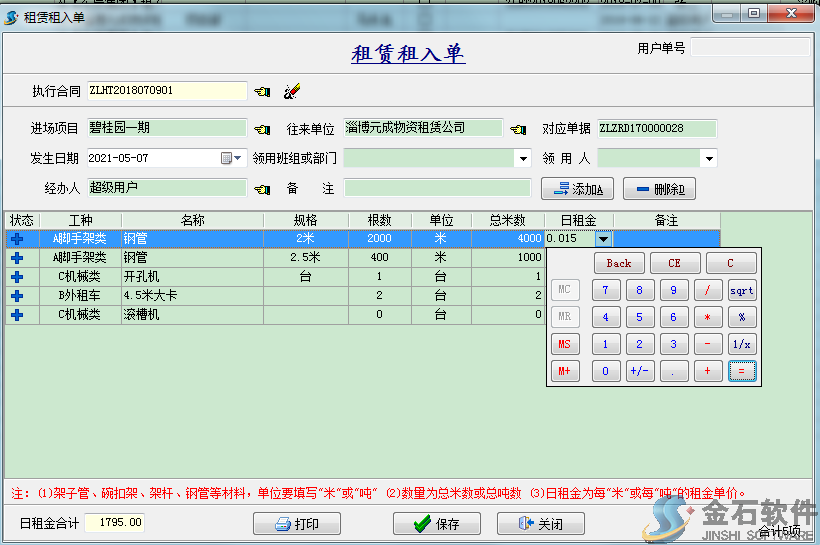
Task: Click the lookup icon beside 执行合同 field
Action: click(x=262, y=91)
